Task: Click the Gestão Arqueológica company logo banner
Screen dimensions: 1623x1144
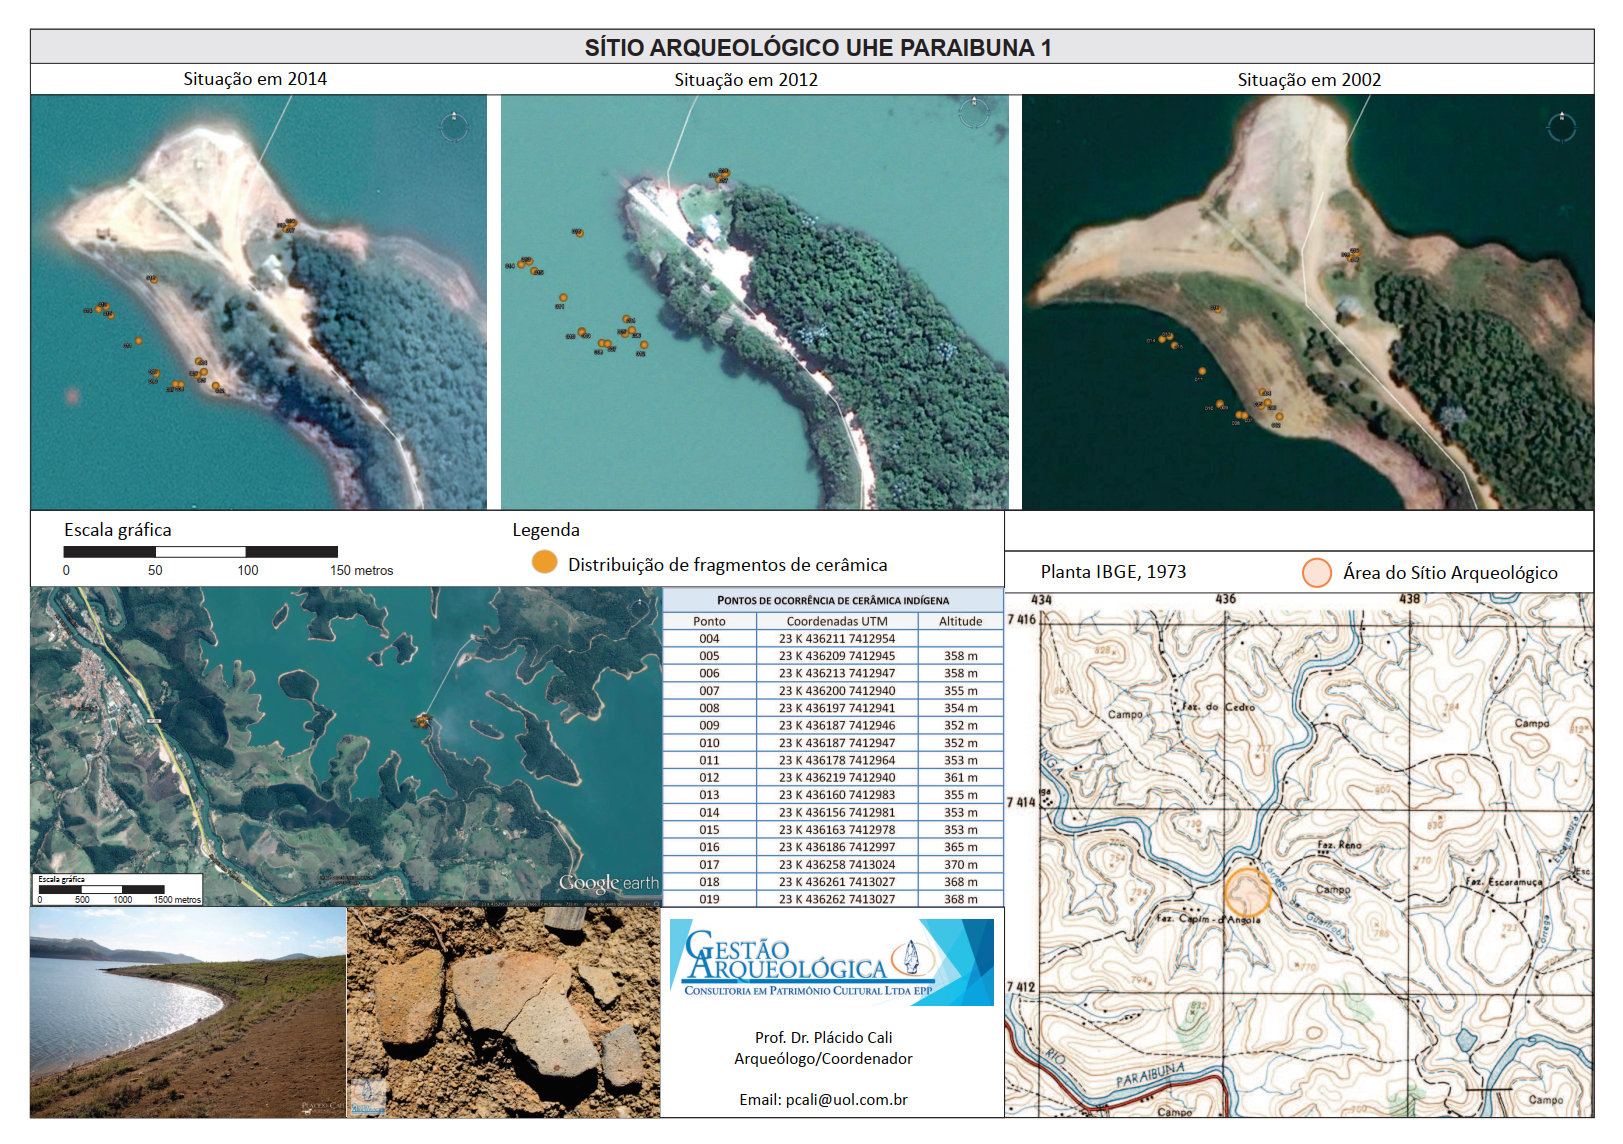Action: pyautogui.click(x=831, y=962)
